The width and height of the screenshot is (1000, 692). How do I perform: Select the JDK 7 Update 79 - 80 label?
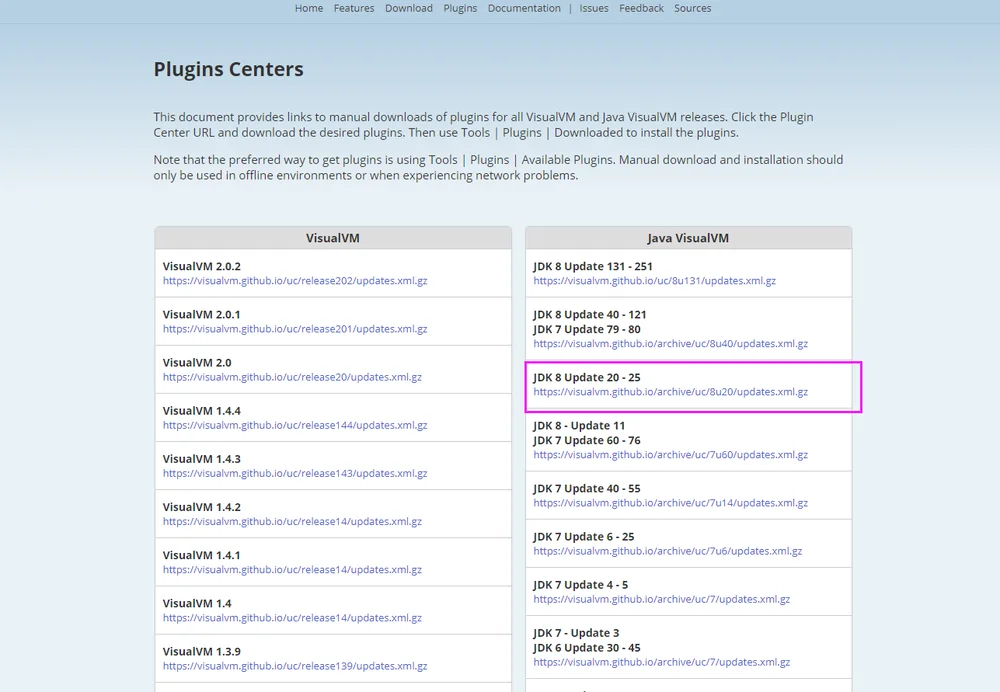587,329
